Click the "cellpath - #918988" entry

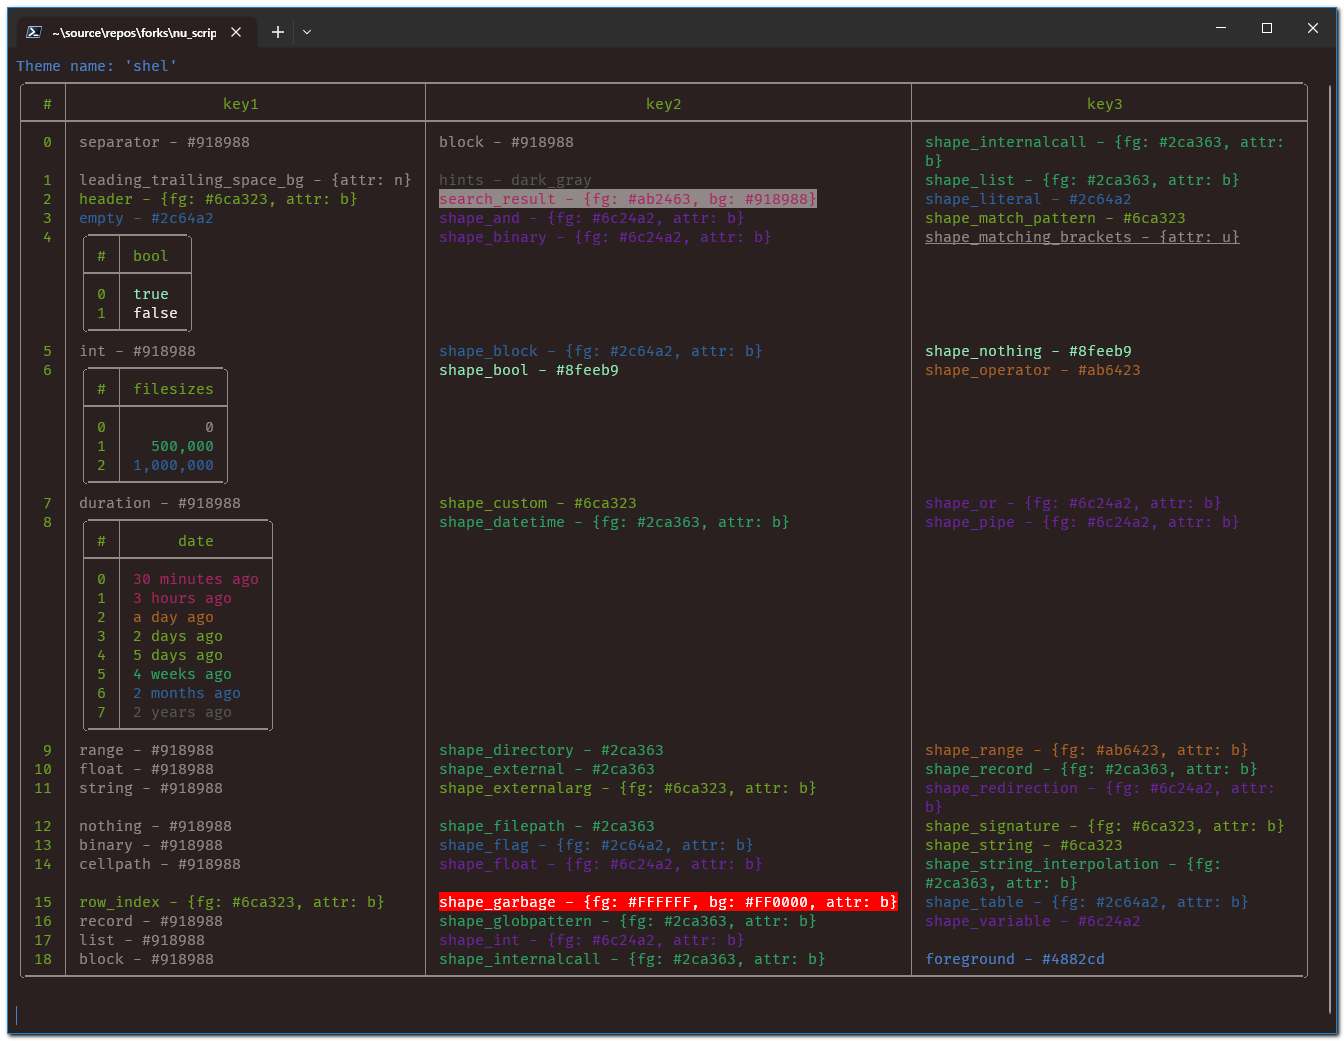[x=160, y=864]
